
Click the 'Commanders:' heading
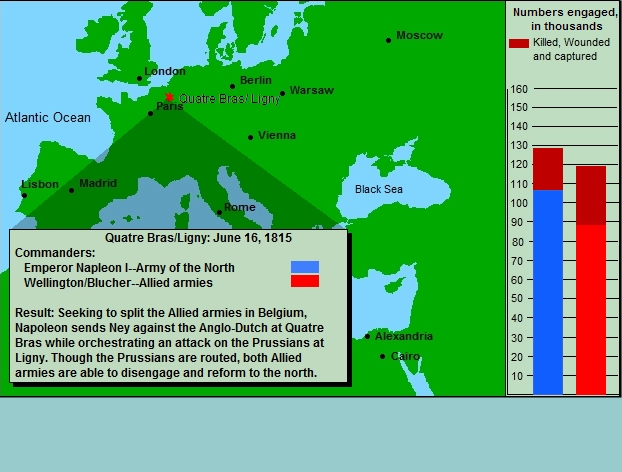pos(55,253)
